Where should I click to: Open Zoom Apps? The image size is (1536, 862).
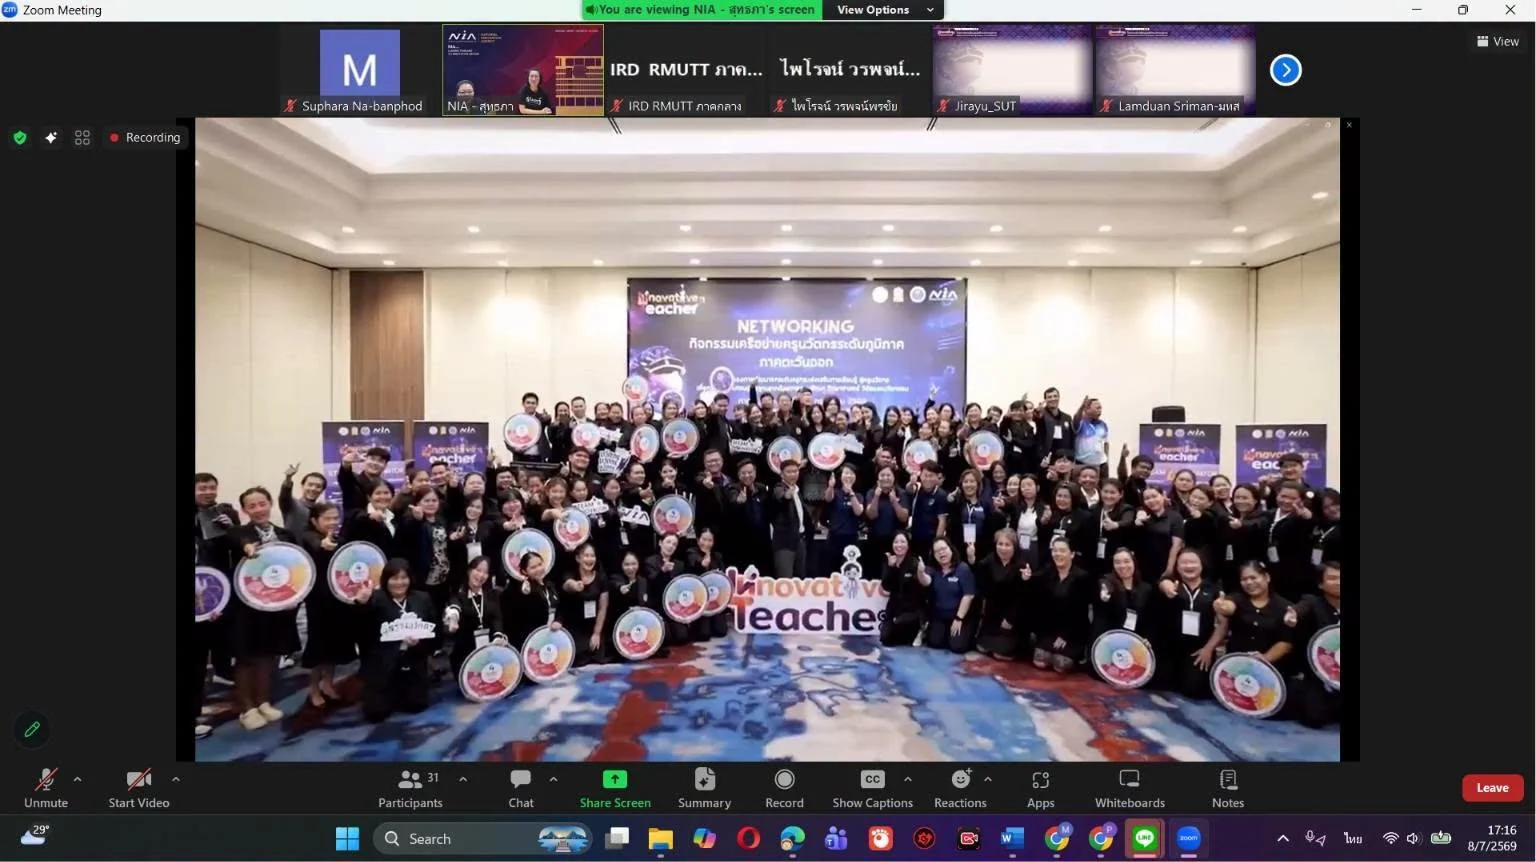1040,788
